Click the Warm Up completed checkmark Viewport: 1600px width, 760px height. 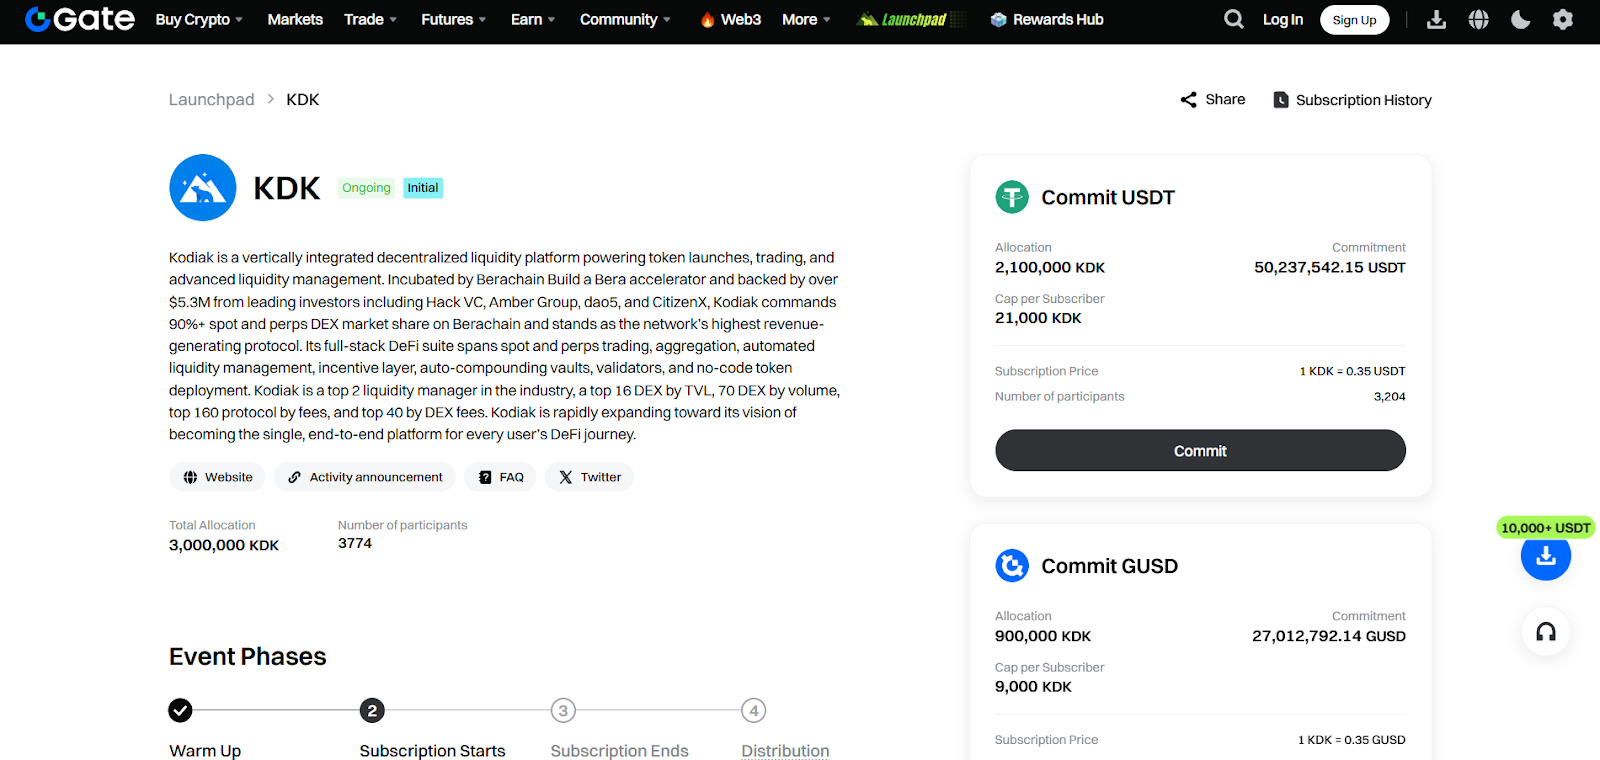pyautogui.click(x=180, y=710)
